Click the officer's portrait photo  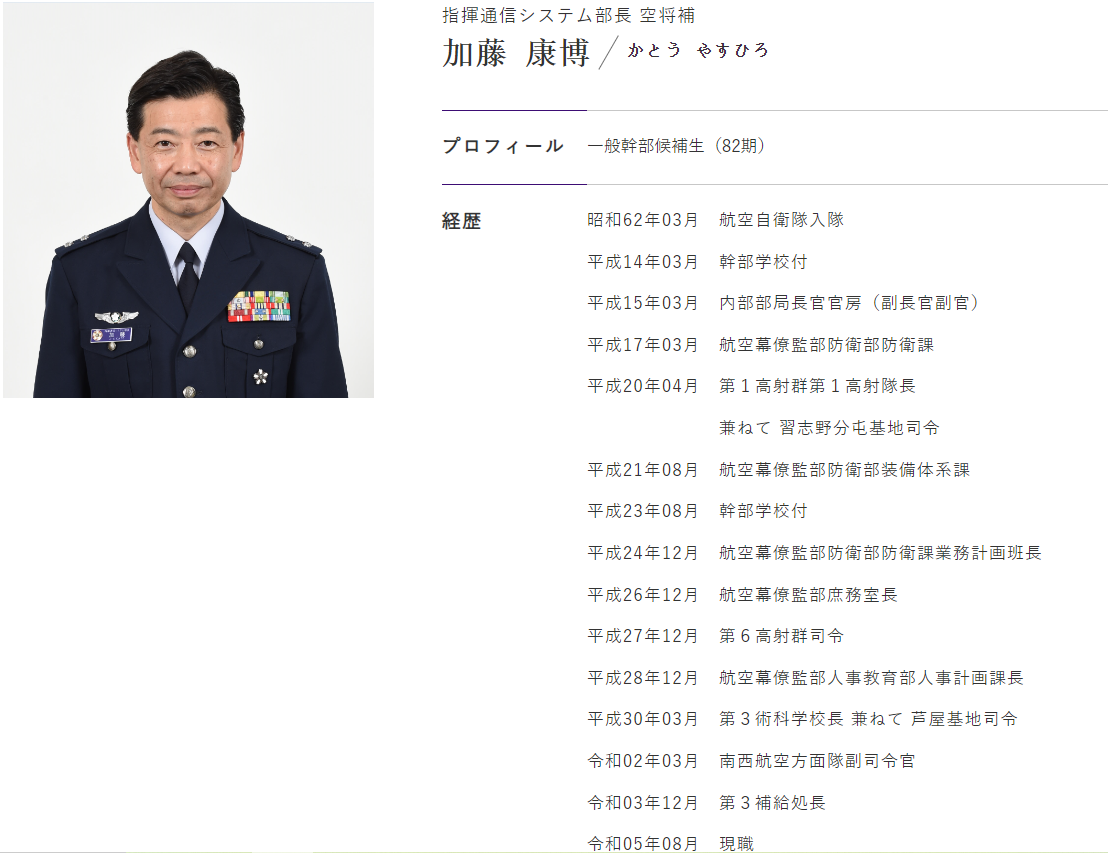click(x=189, y=200)
